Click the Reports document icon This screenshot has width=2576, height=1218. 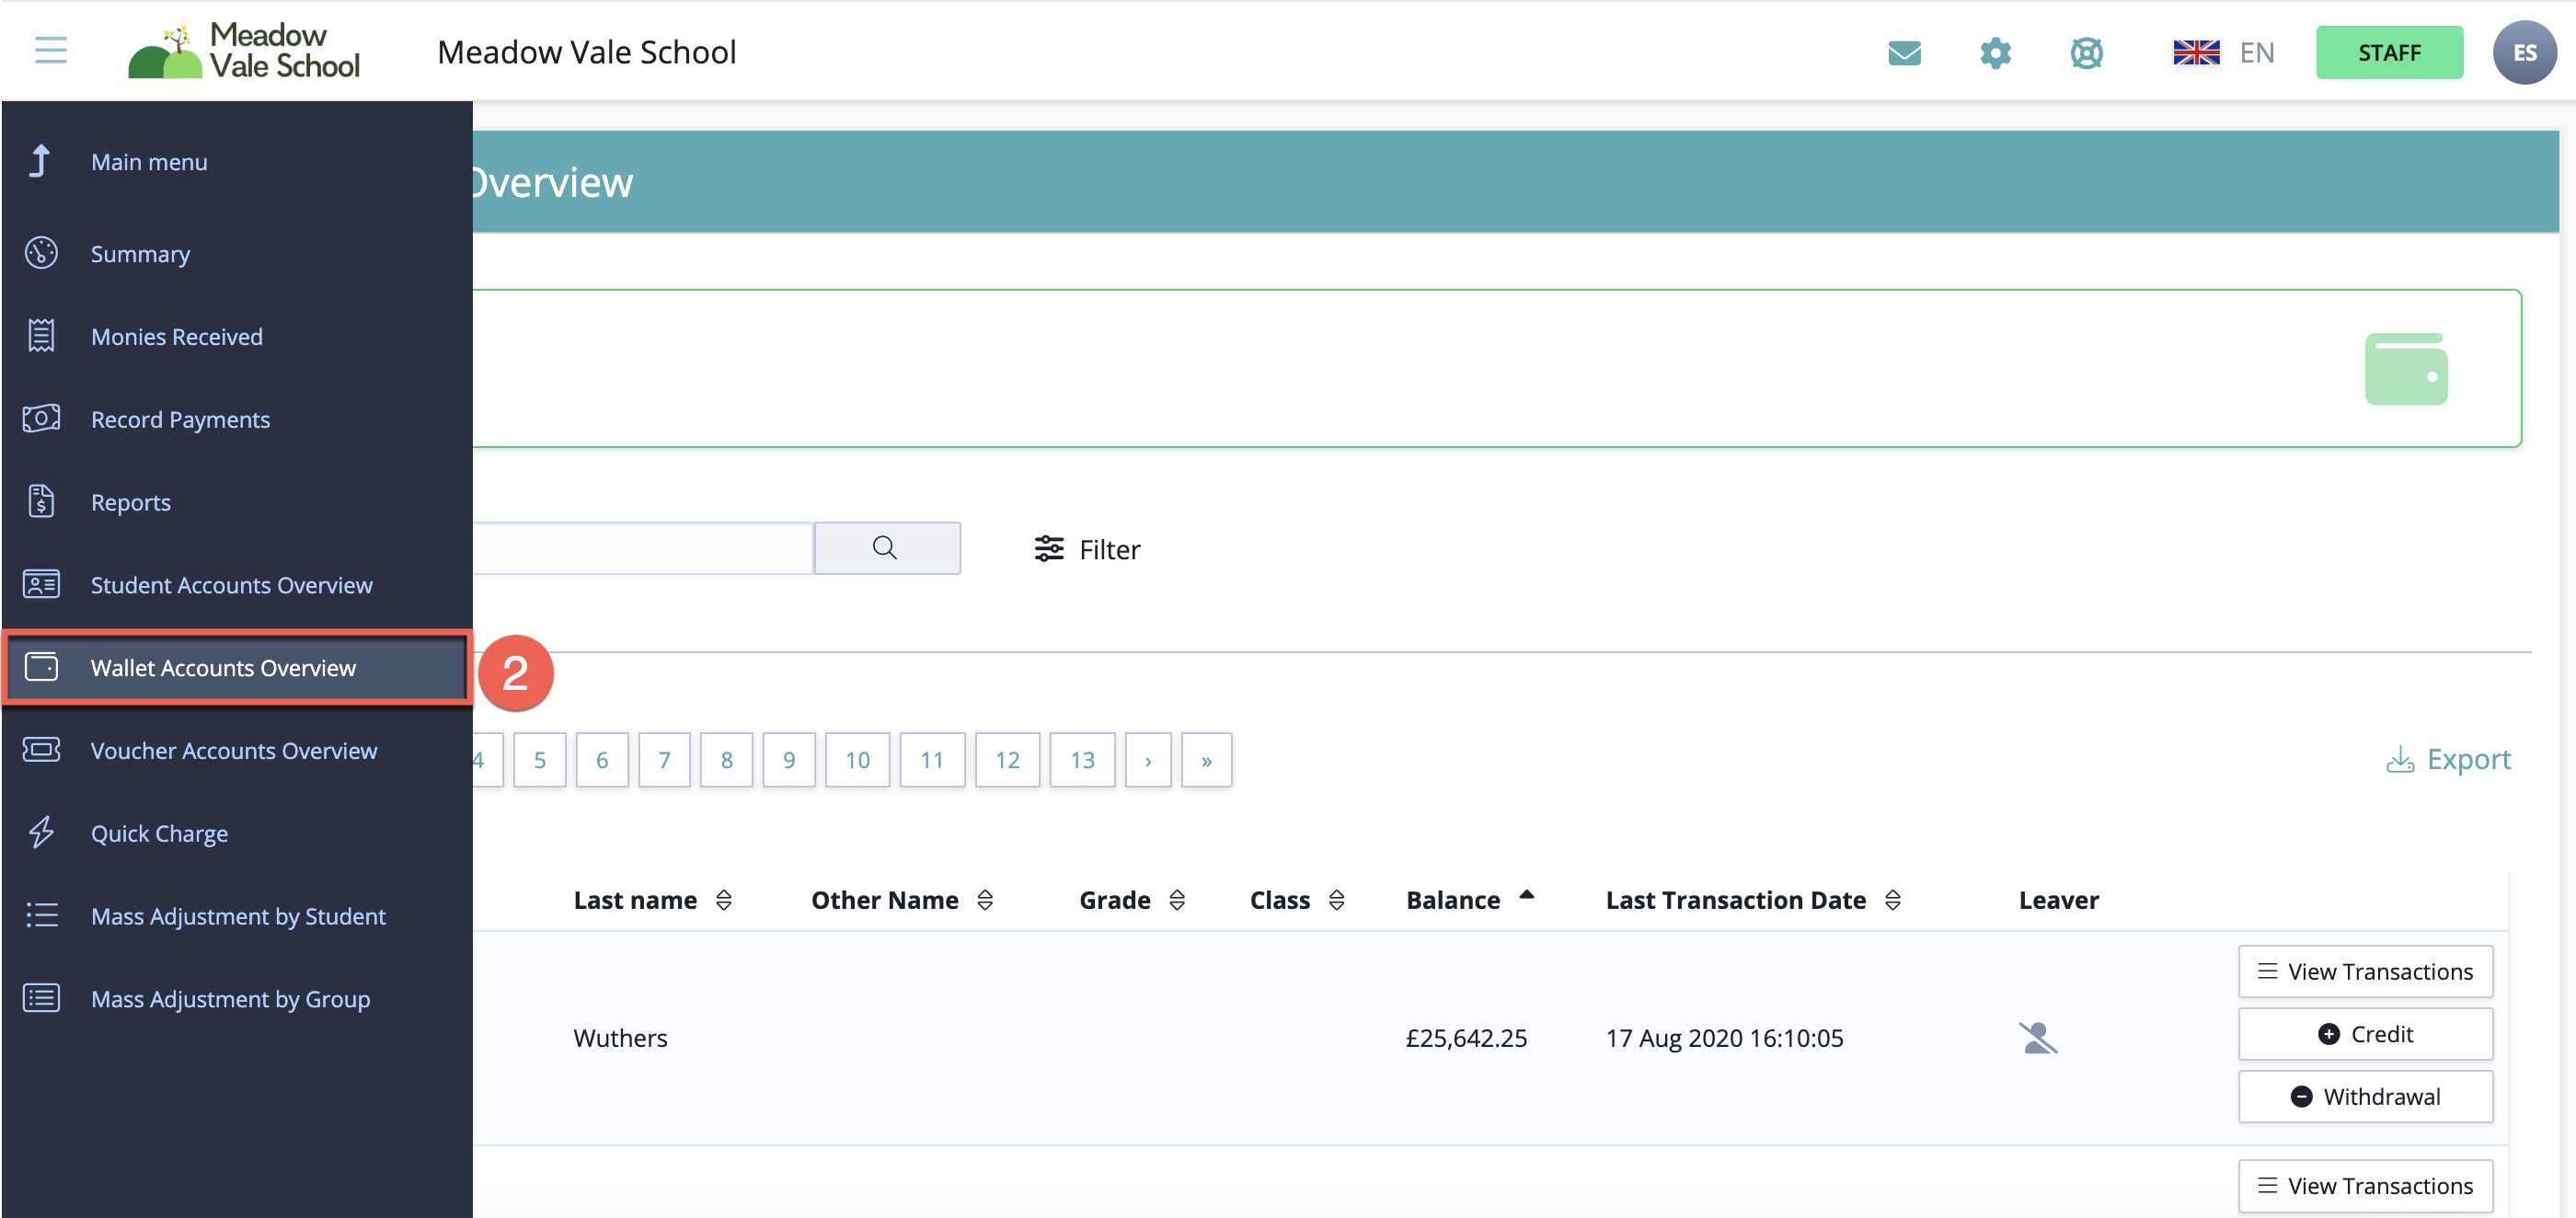point(41,501)
